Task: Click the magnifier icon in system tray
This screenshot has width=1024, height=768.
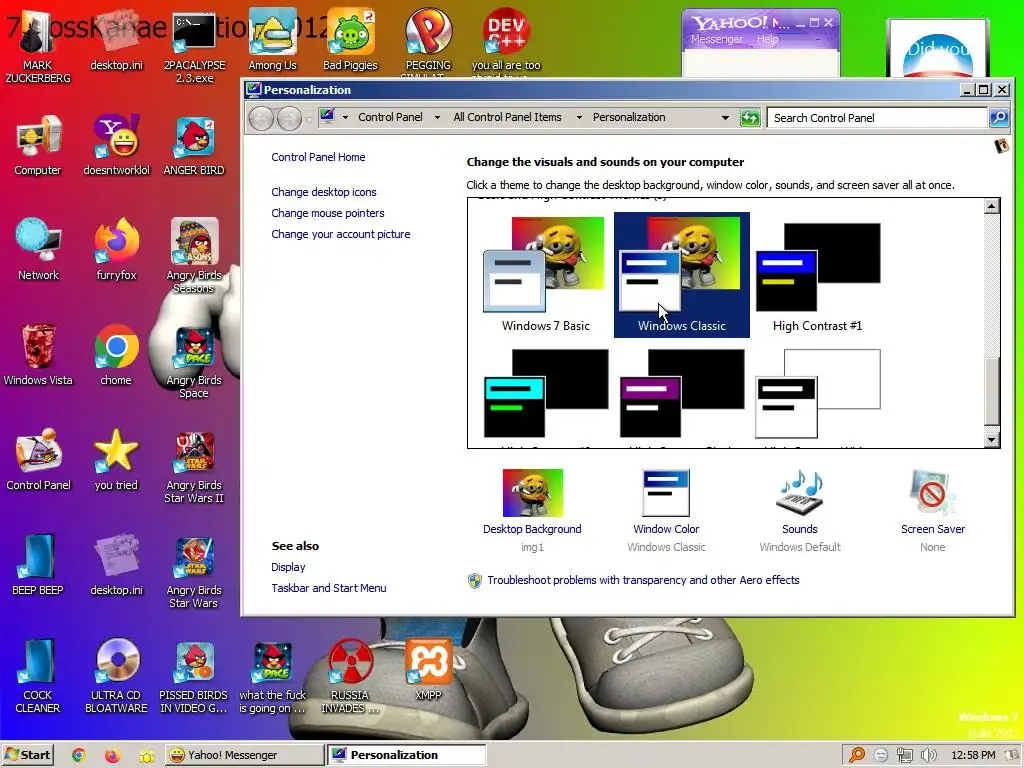Action: (857, 755)
